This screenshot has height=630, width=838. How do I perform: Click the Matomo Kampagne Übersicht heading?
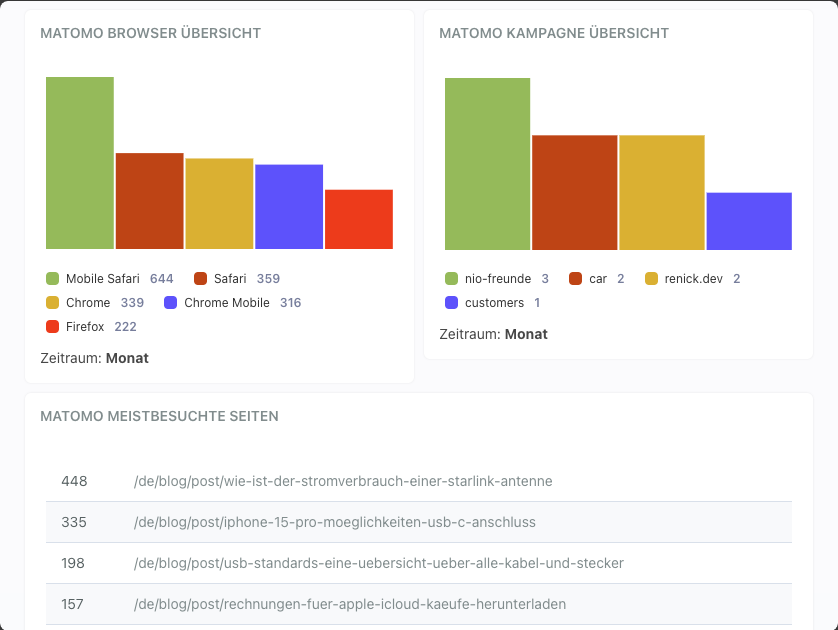point(554,33)
